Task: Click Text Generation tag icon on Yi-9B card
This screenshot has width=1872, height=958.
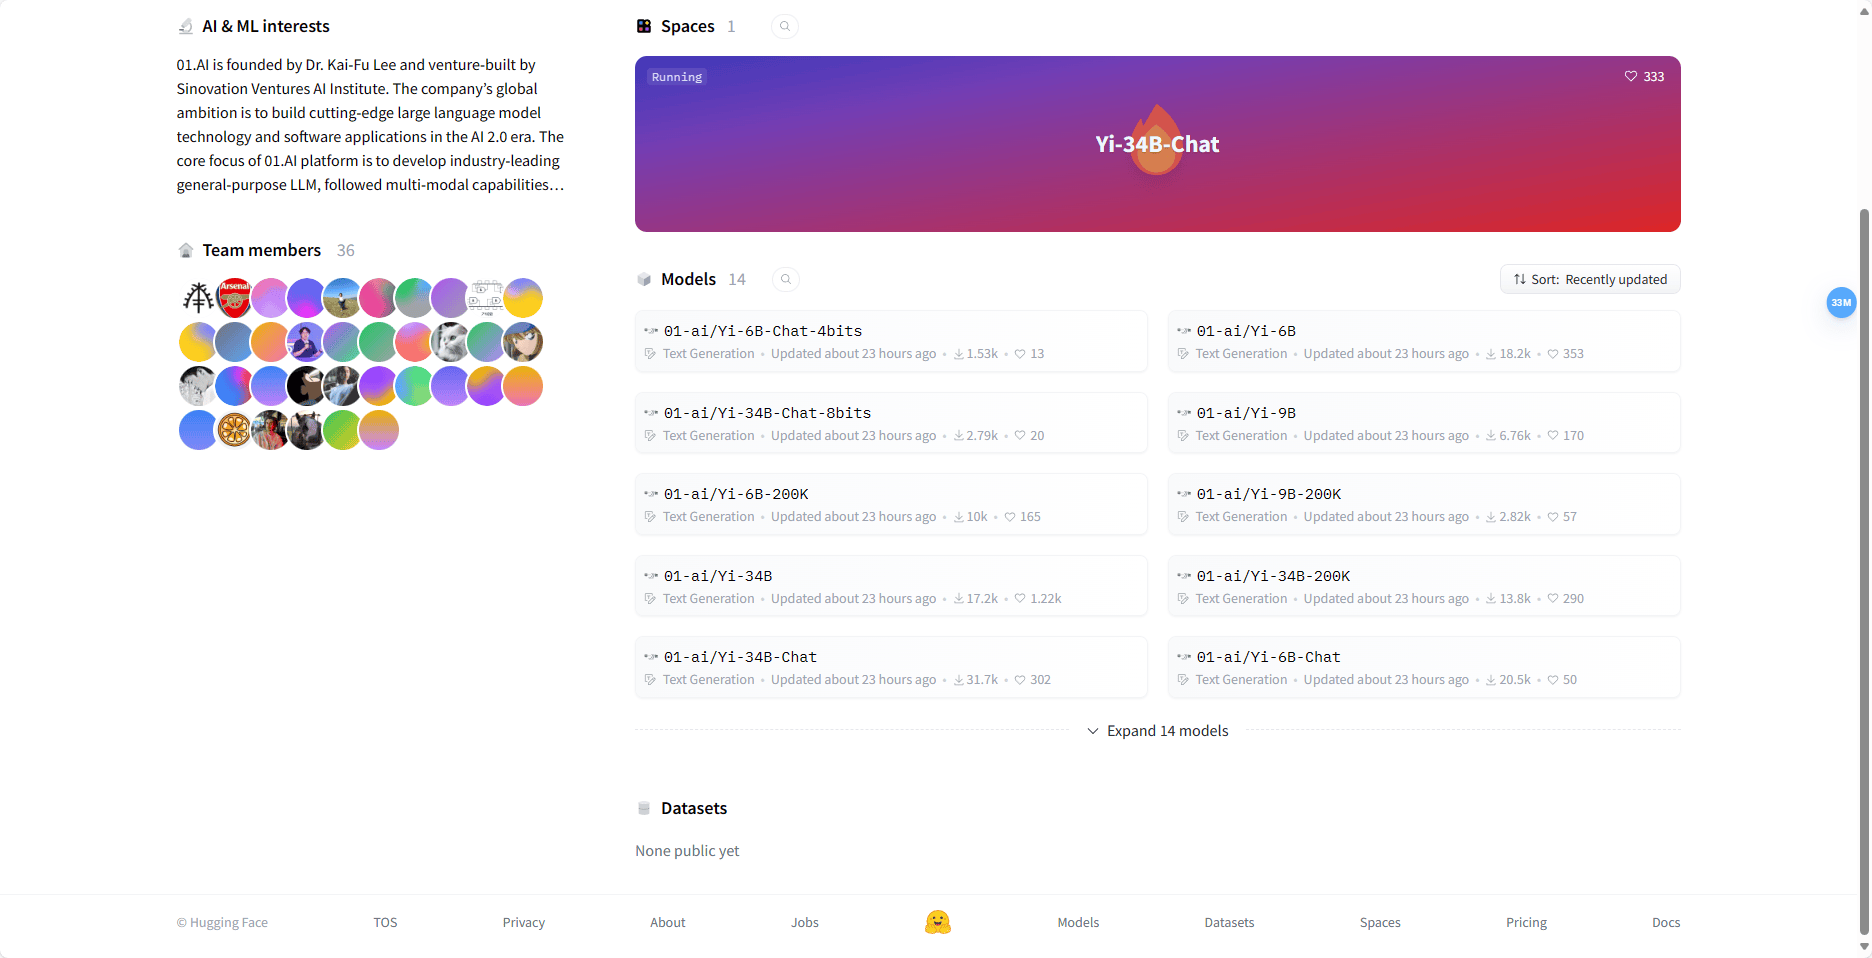Action: 1183,436
